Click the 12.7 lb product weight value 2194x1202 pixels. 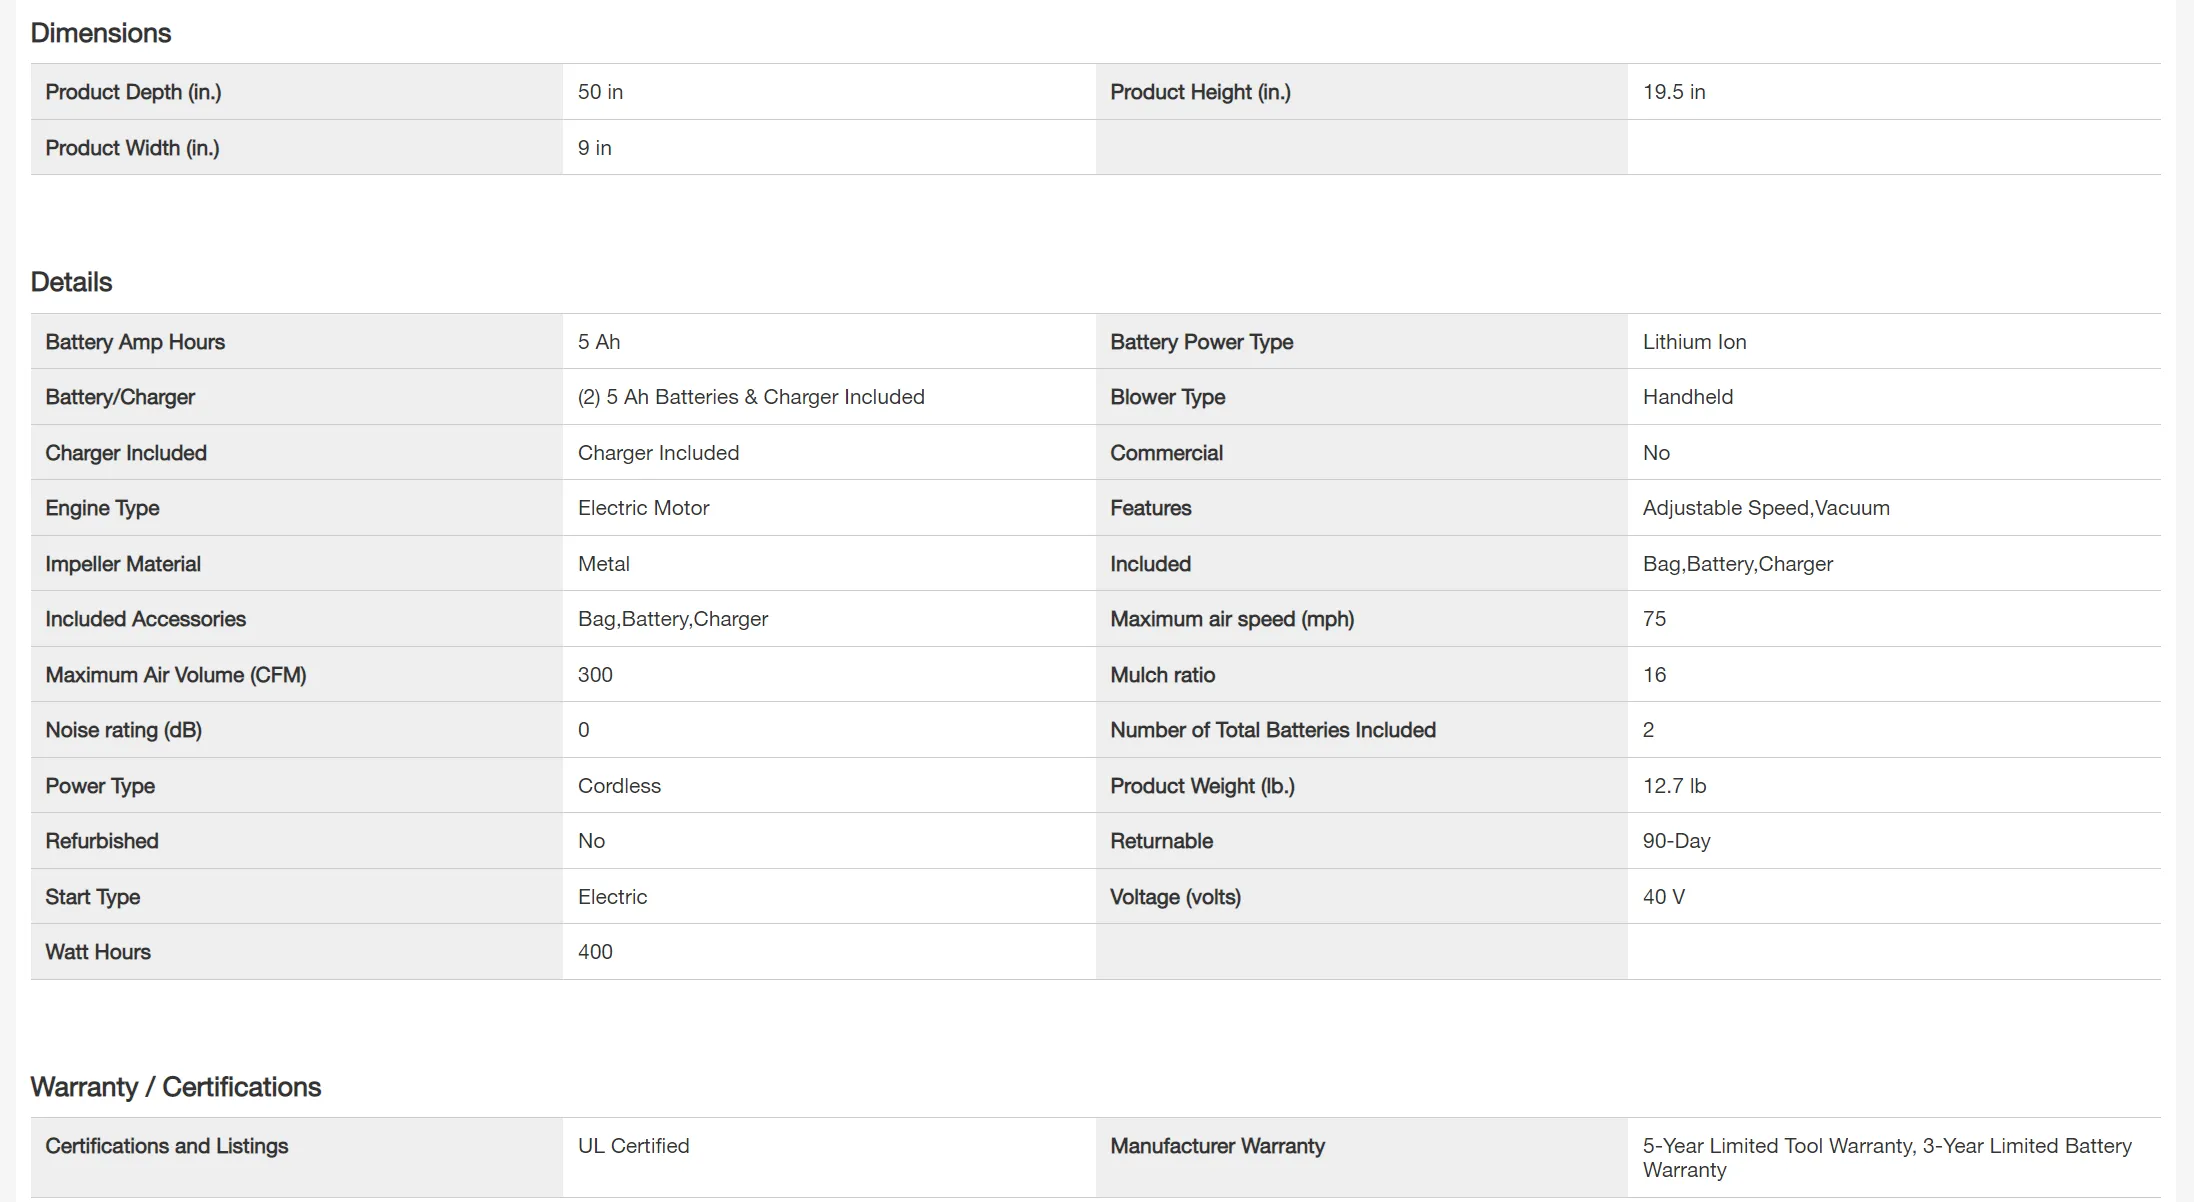[x=1673, y=786]
